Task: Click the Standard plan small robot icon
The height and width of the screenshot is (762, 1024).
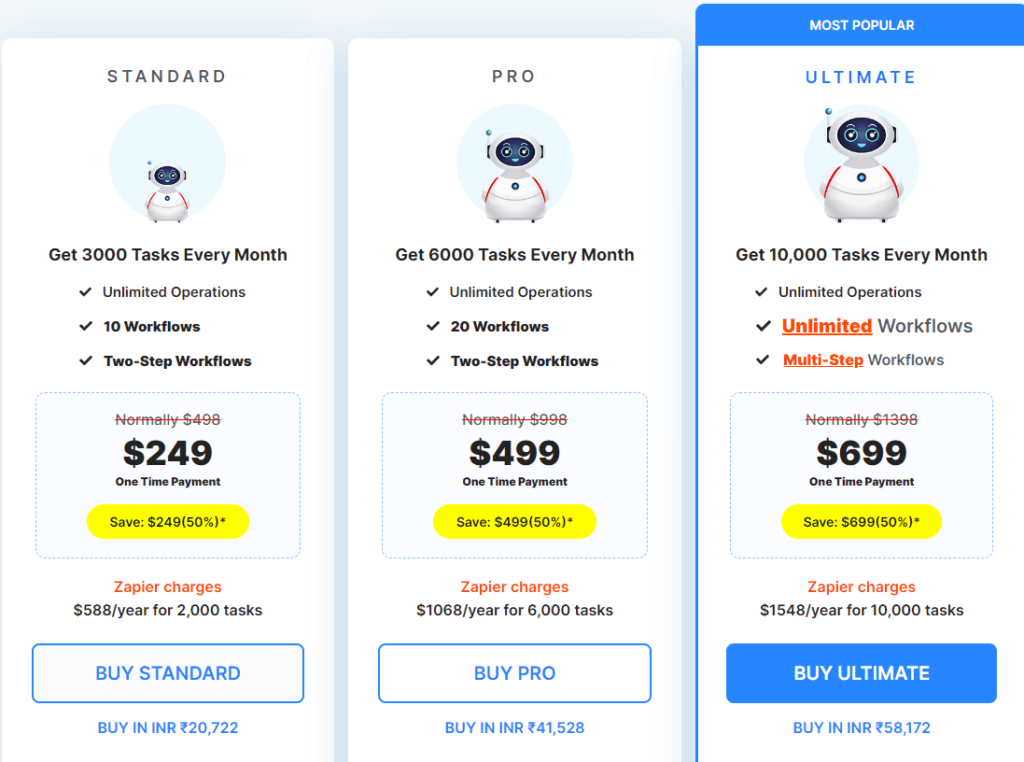Action: click(x=167, y=191)
